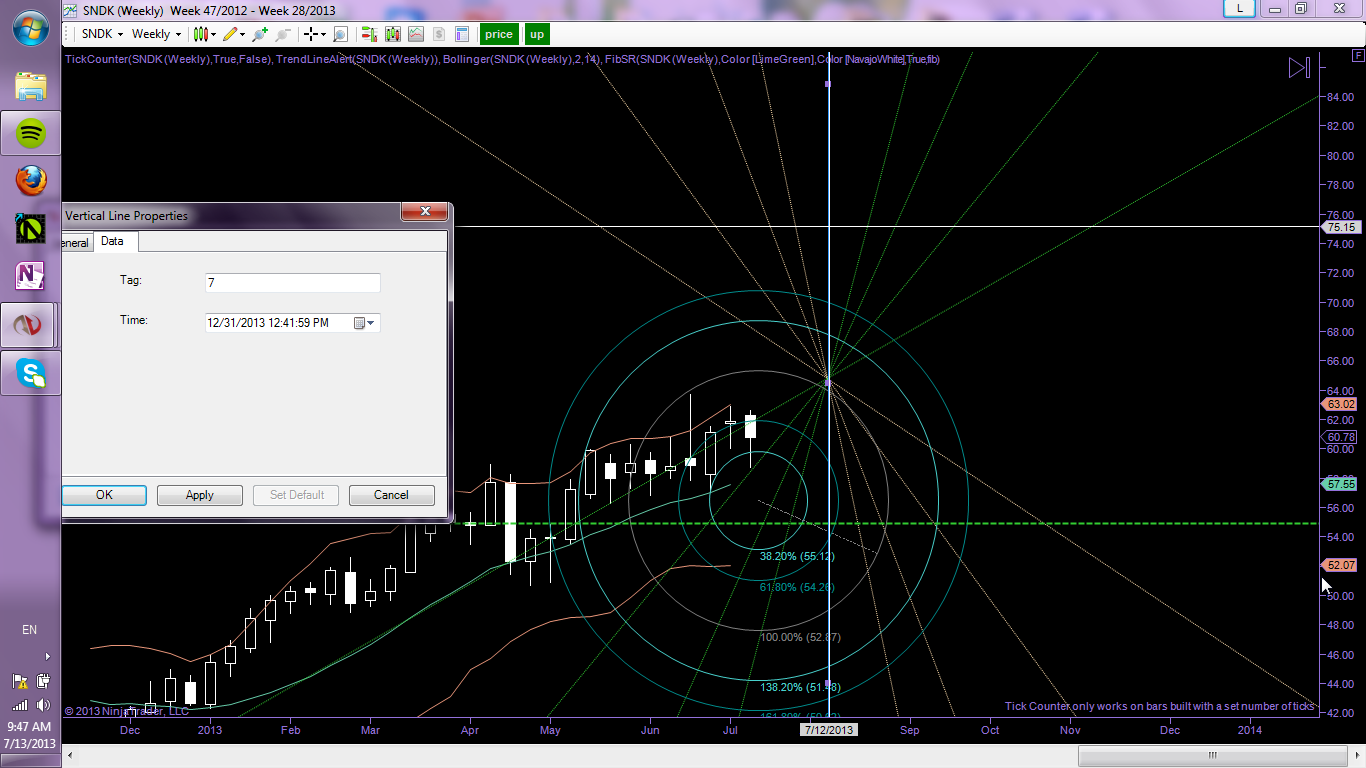This screenshot has width=1366, height=768.
Task: Click the Show Desktop strip below clock
Action: click(x=31, y=761)
